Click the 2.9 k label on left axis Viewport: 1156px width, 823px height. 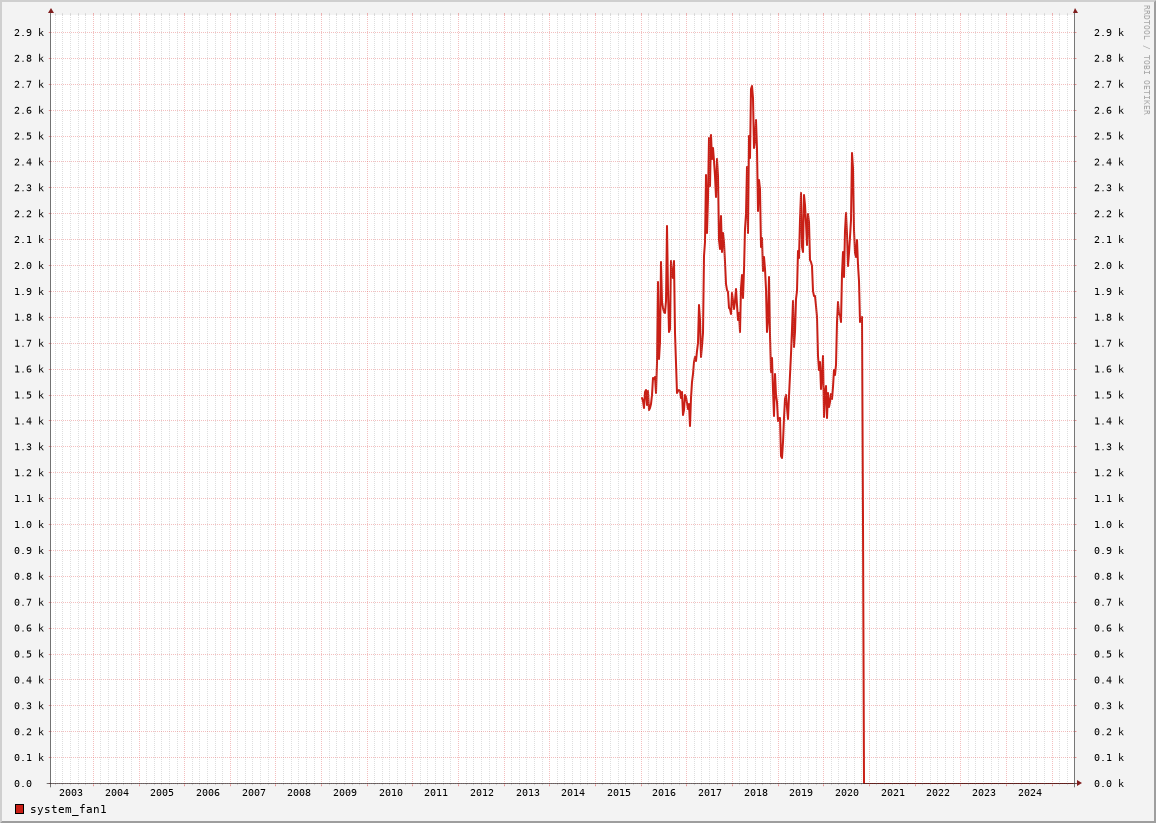point(29,33)
